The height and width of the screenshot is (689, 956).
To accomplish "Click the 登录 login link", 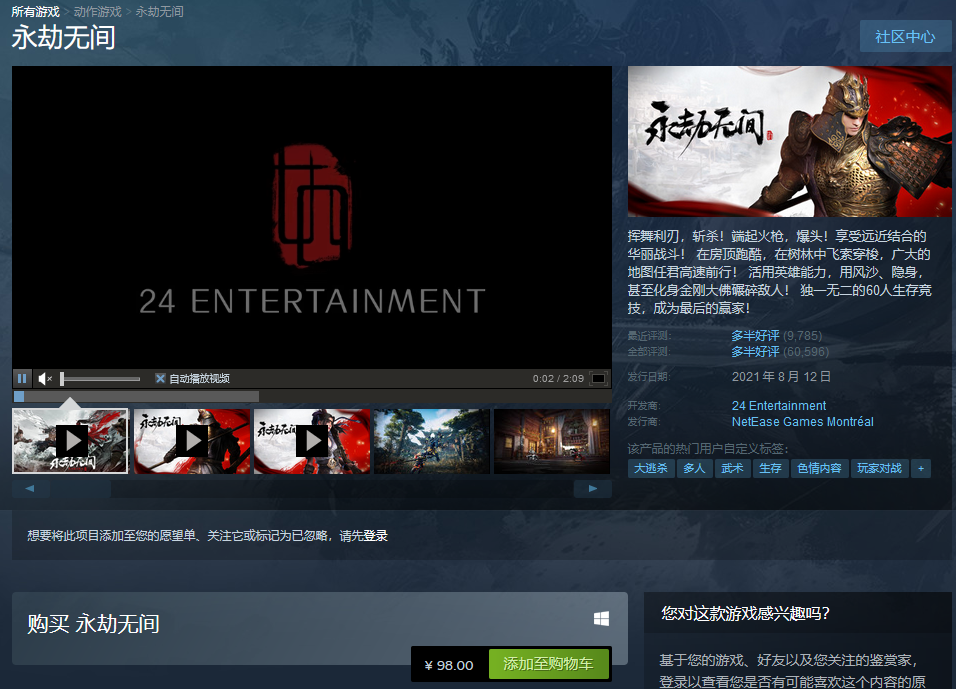I will (376, 535).
